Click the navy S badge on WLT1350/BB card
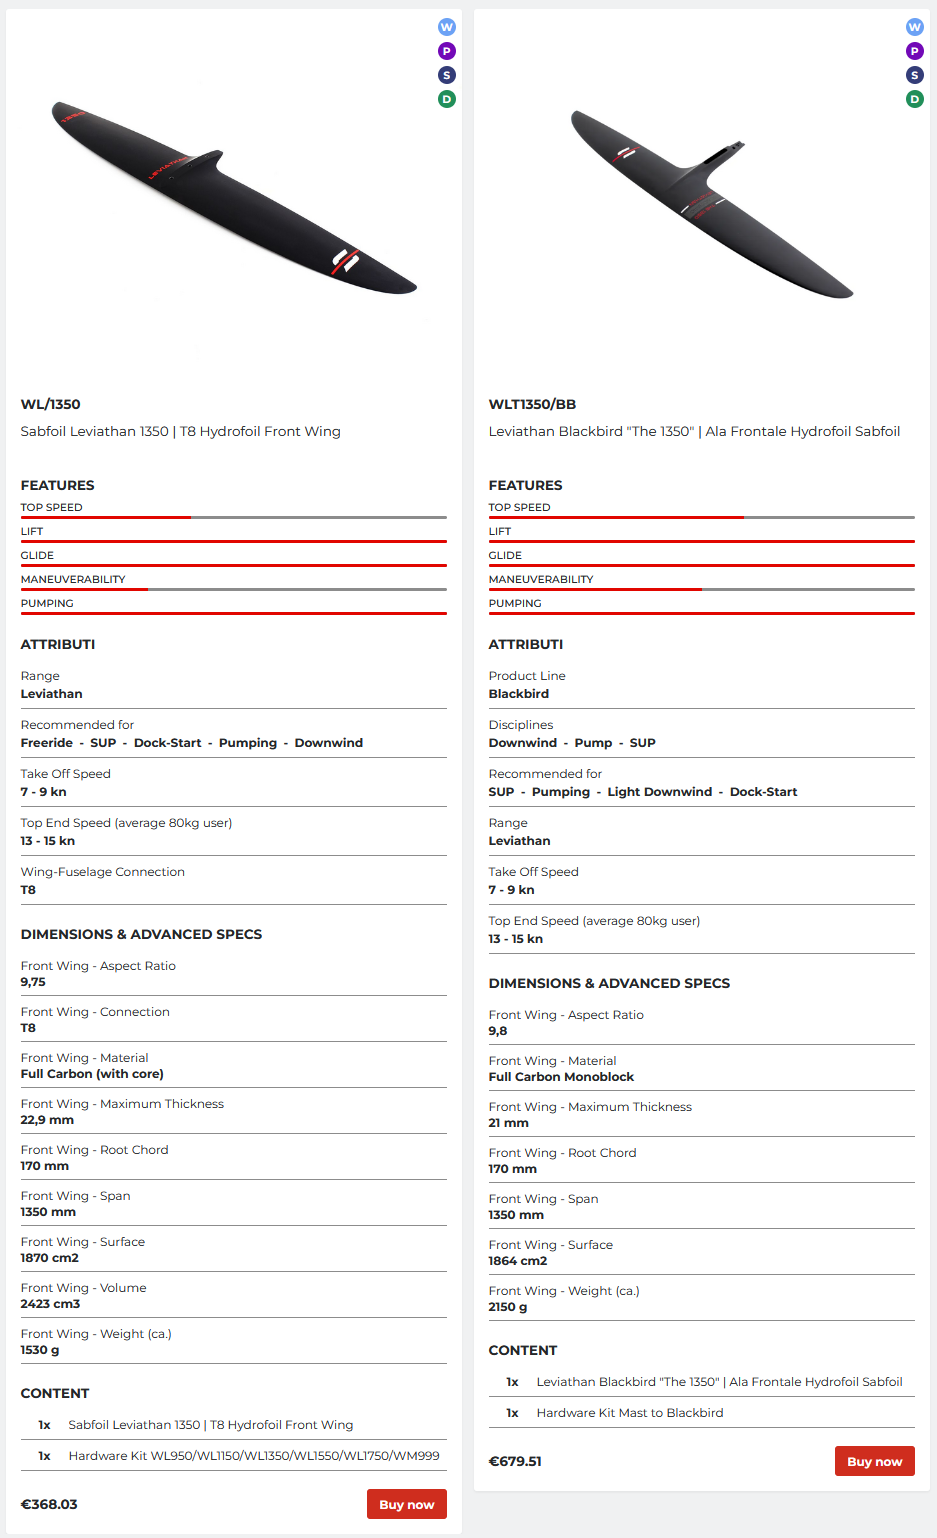The width and height of the screenshot is (937, 1538). (915, 75)
